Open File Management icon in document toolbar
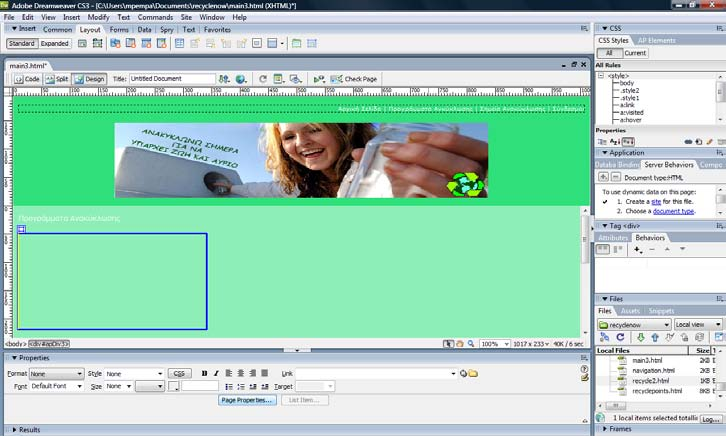 224,79
